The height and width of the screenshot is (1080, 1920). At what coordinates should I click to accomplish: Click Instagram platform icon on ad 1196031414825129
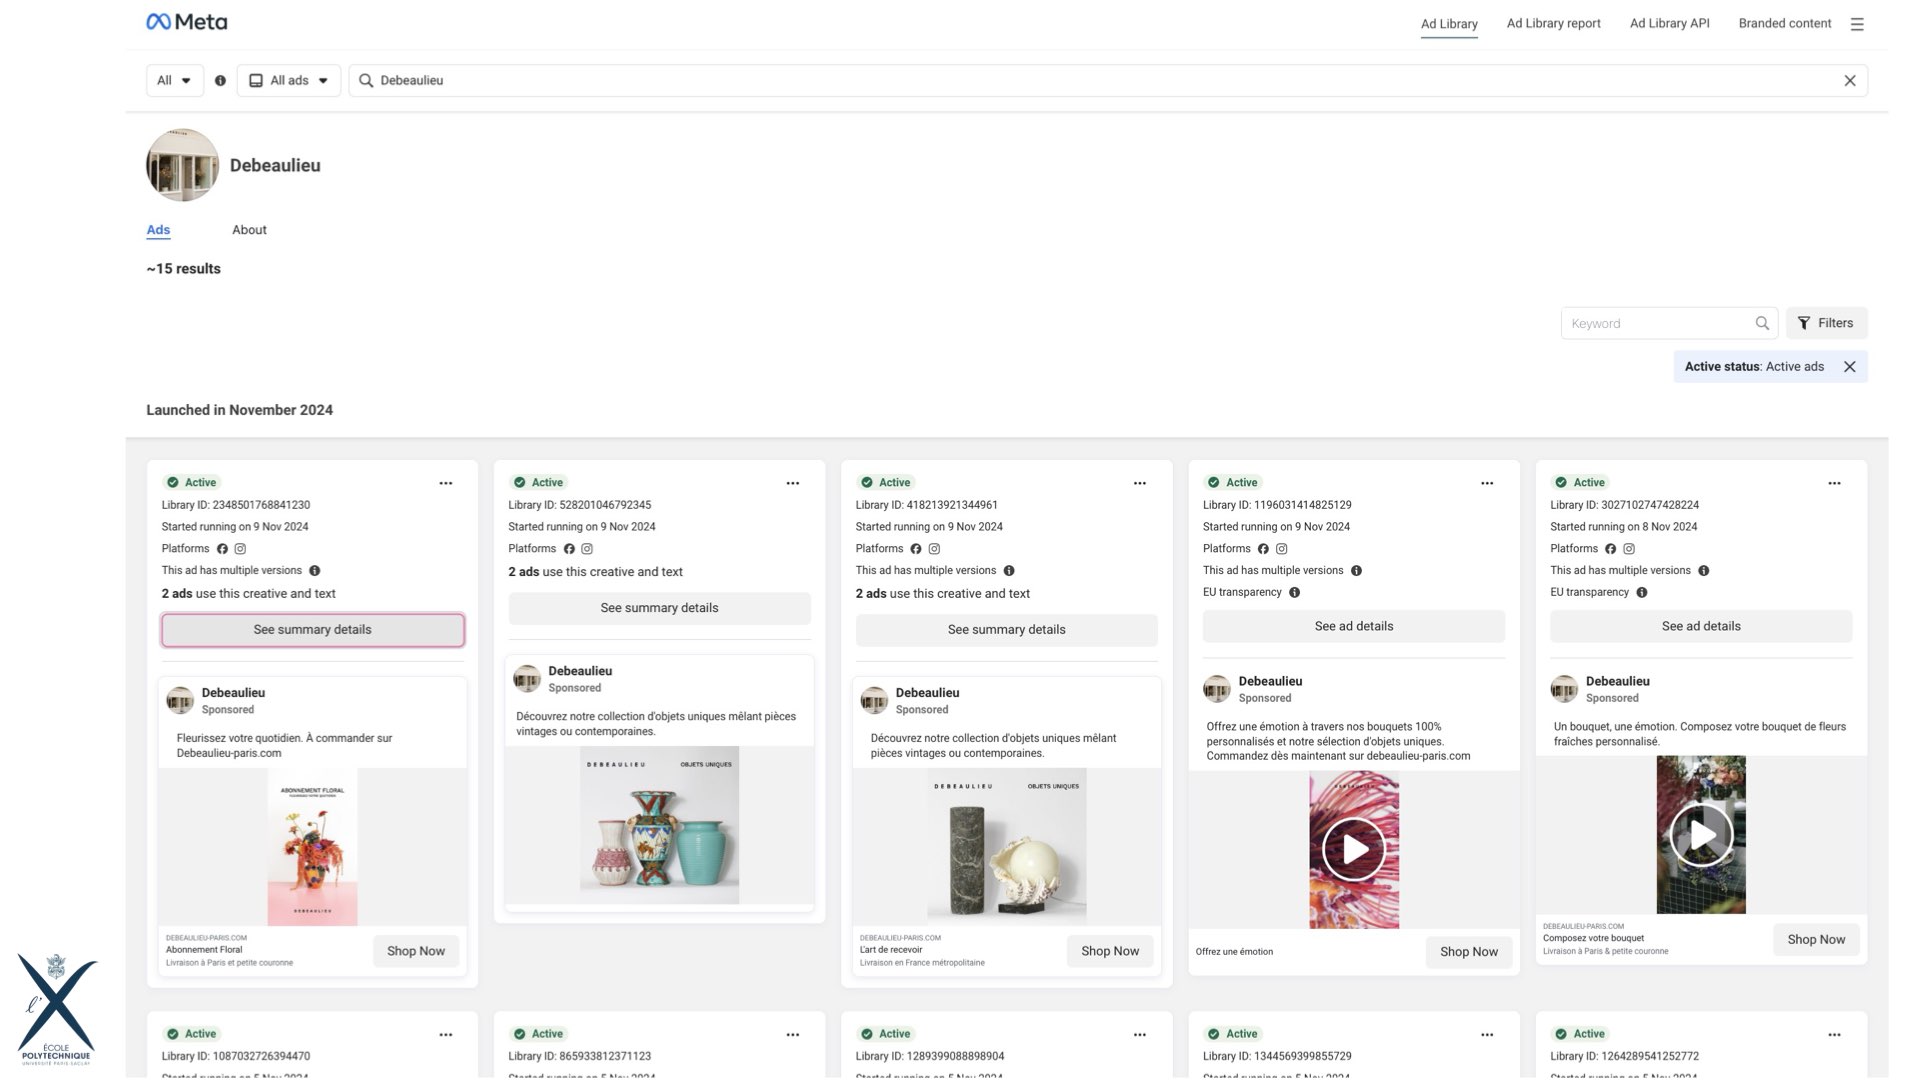(1281, 549)
